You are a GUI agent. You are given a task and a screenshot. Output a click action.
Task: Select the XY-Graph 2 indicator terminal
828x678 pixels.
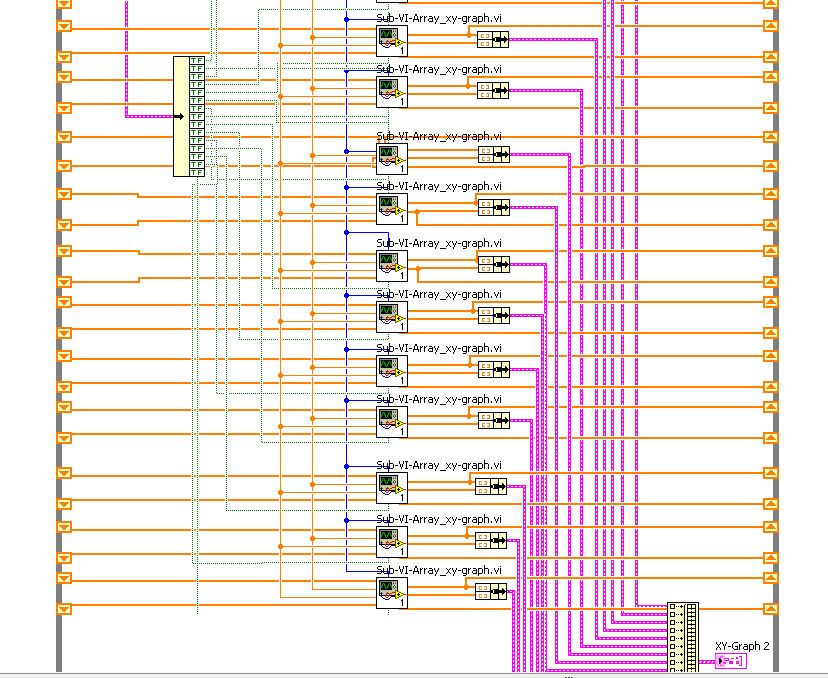[731, 661]
